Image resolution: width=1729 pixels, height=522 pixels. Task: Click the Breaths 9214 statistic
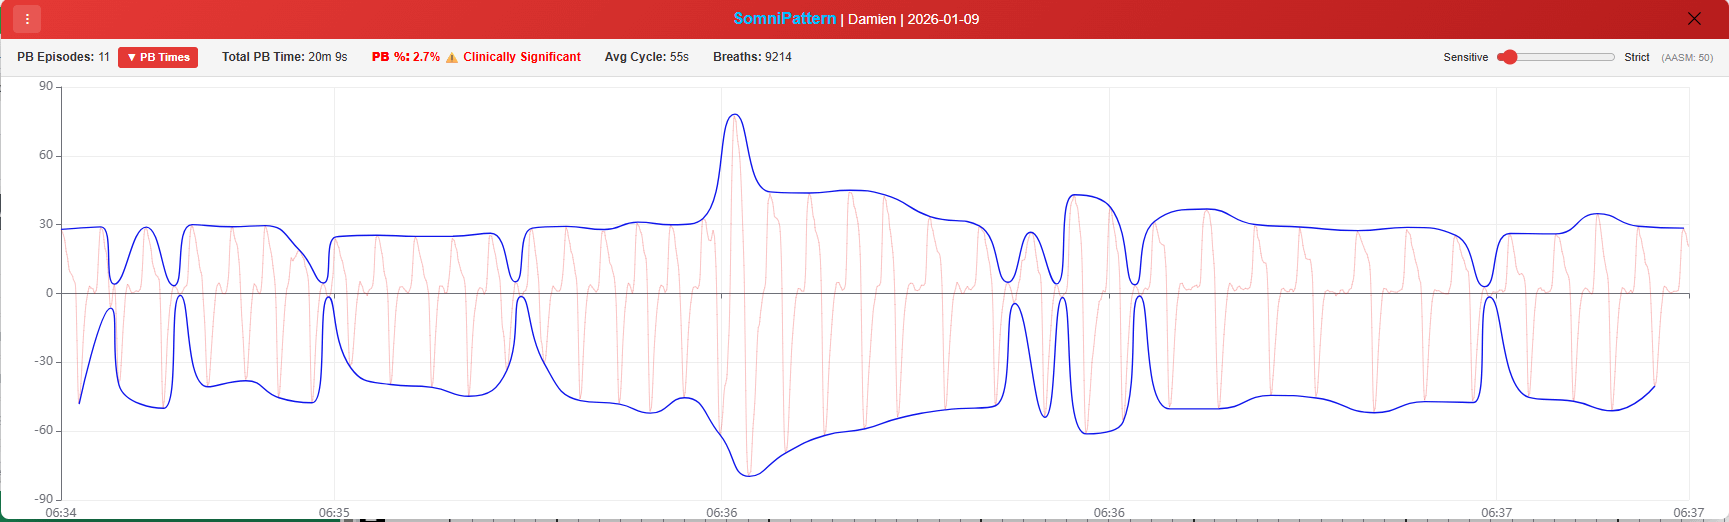[x=752, y=58]
